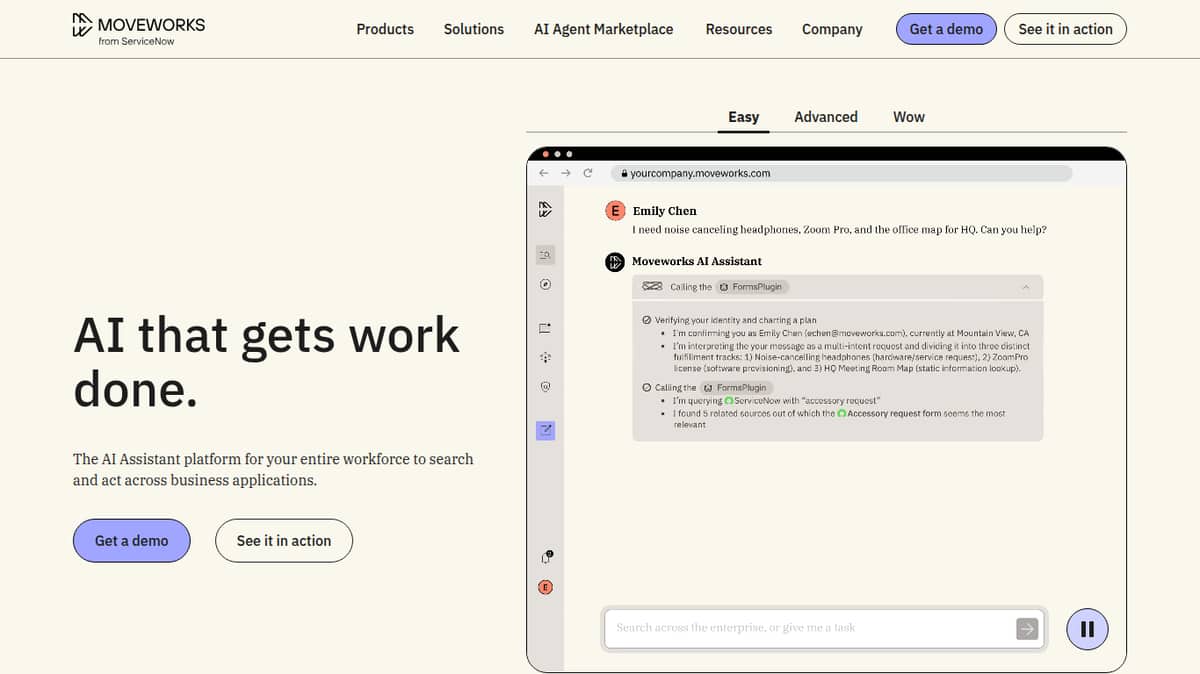Click the demo browser back arrow
Image resolution: width=1200 pixels, height=674 pixels.
pyautogui.click(x=544, y=173)
